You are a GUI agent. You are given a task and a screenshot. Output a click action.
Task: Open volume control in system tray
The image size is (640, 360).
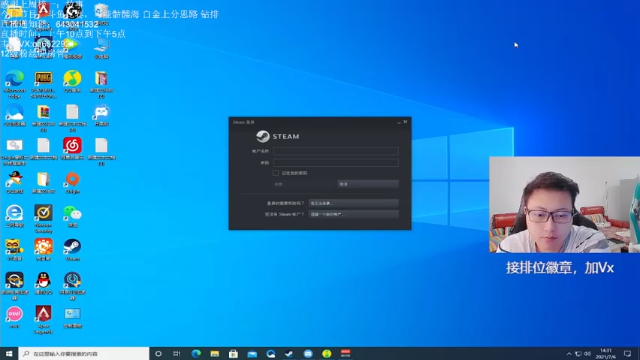[587, 353]
